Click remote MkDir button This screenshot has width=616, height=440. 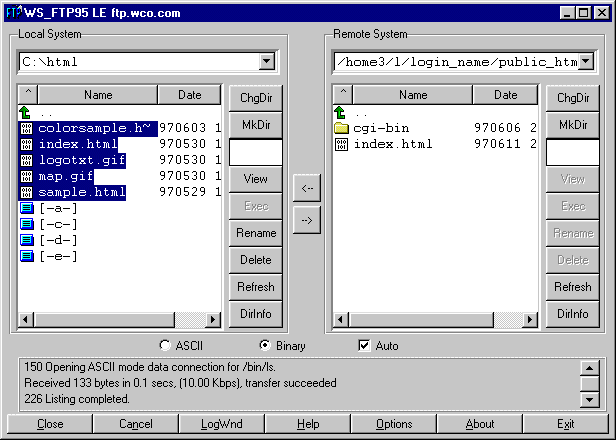pos(573,125)
